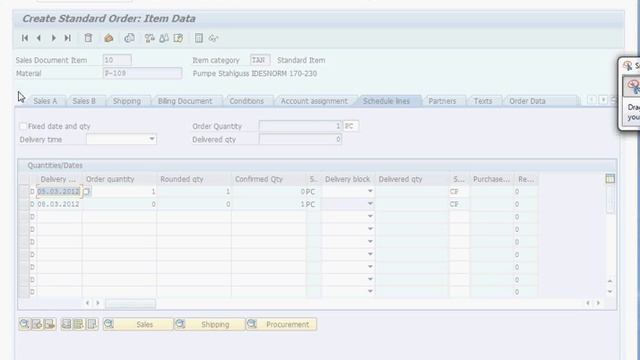Select the Schedule lines tab
This screenshot has width=640, height=360.
386,101
